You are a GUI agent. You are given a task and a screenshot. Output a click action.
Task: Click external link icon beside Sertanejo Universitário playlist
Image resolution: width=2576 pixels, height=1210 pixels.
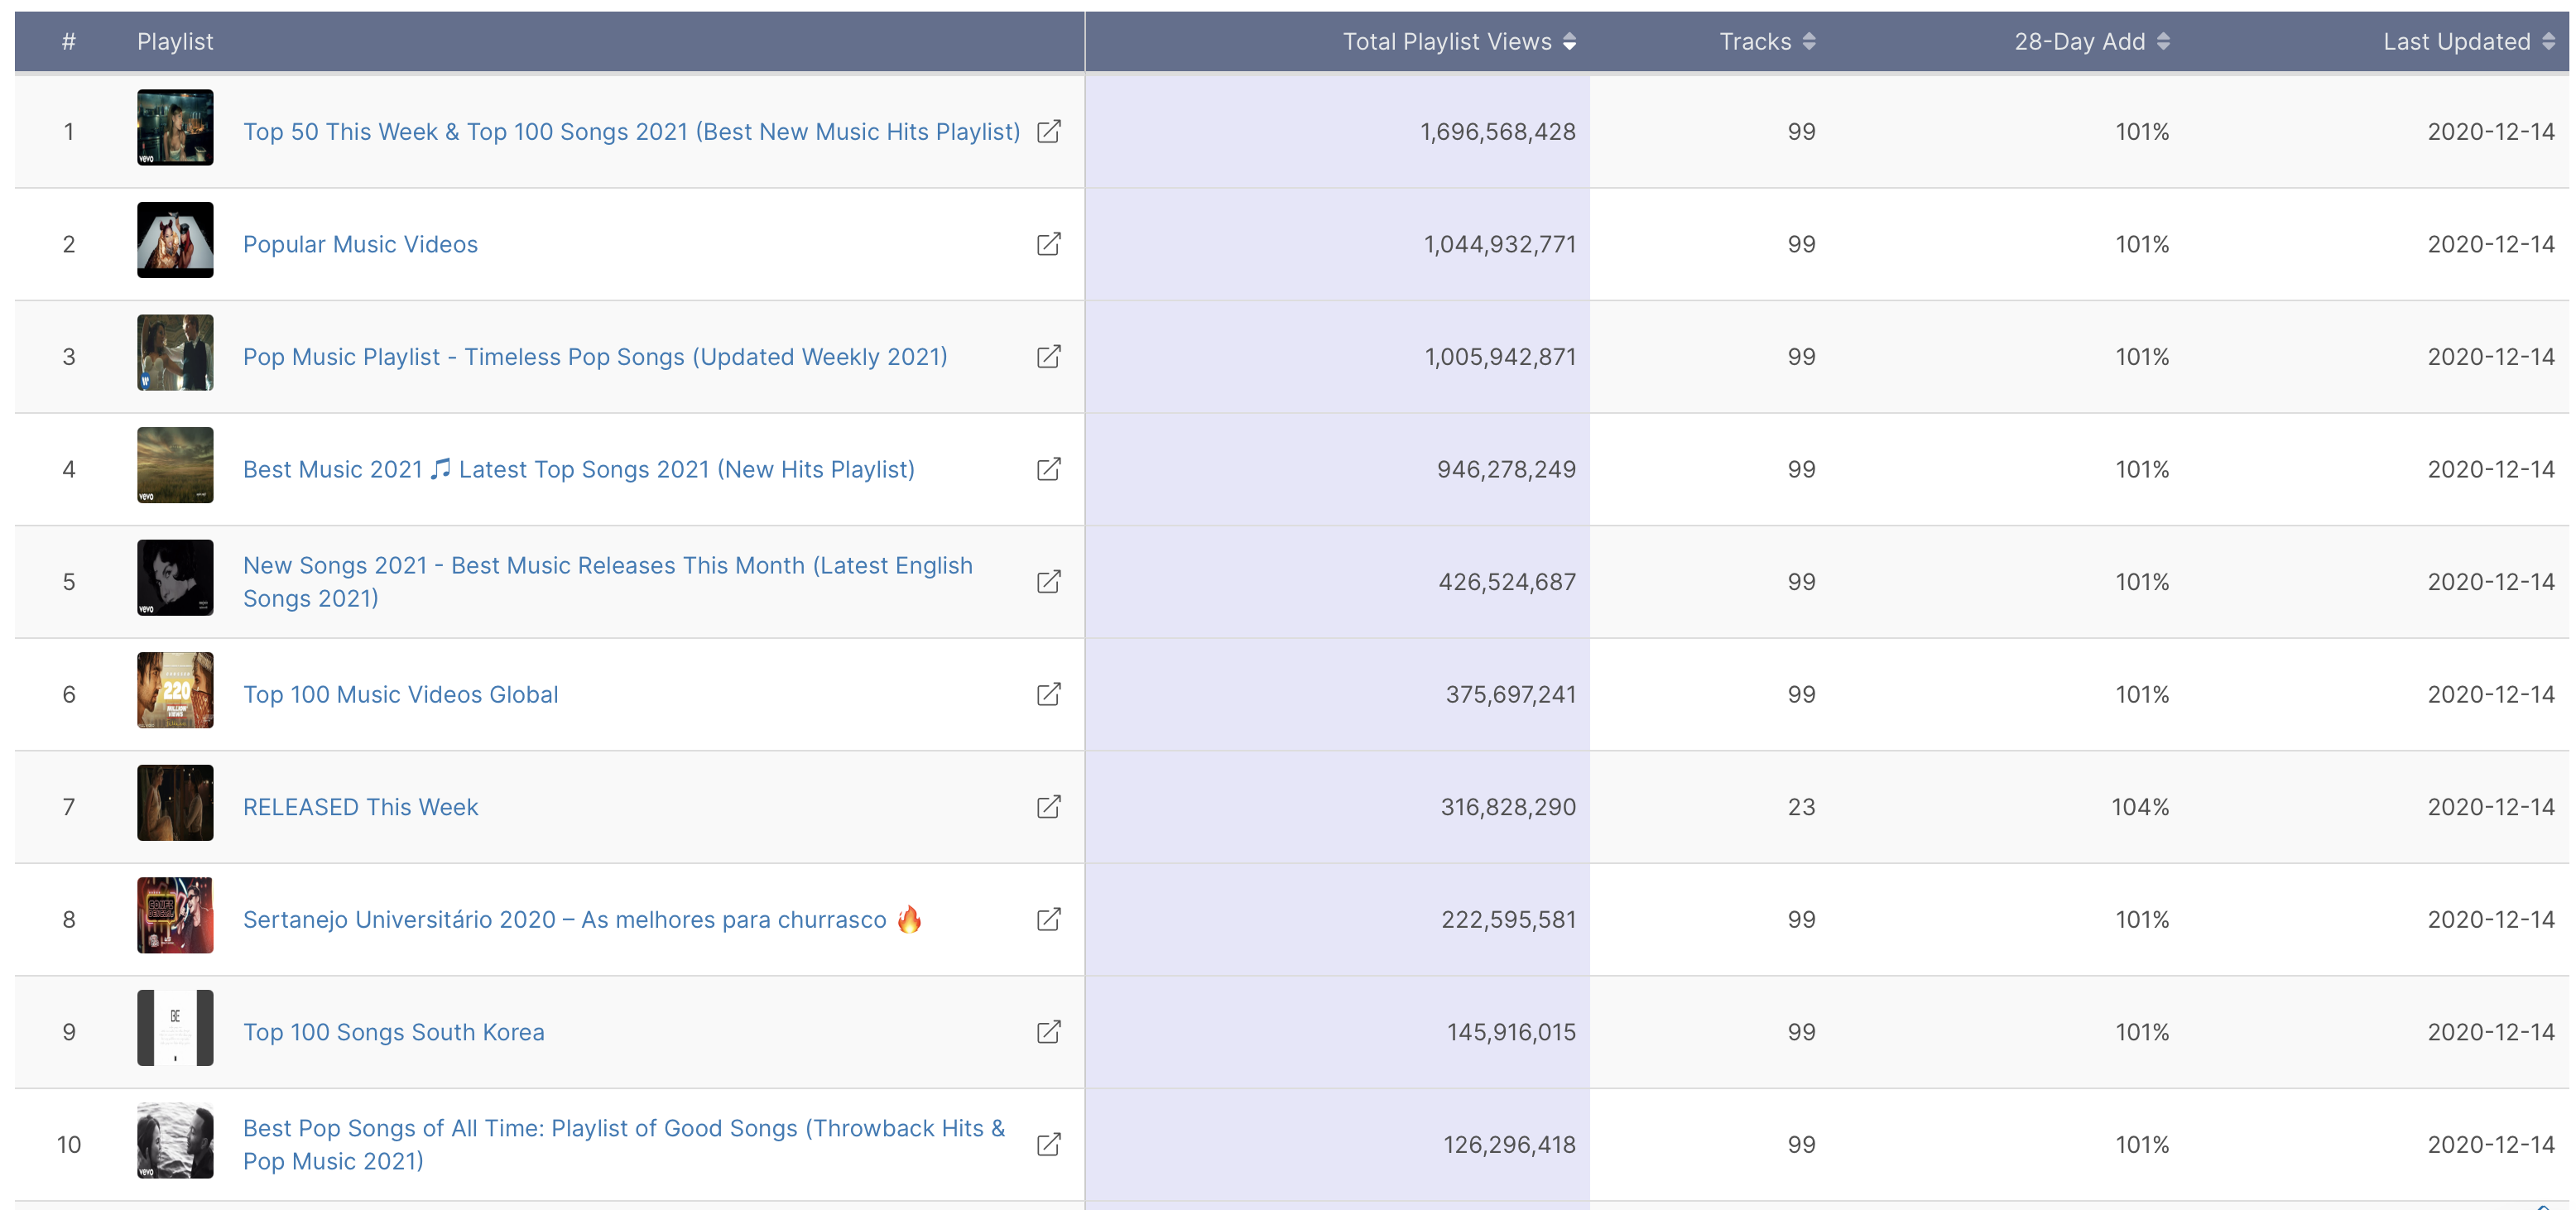click(1048, 919)
